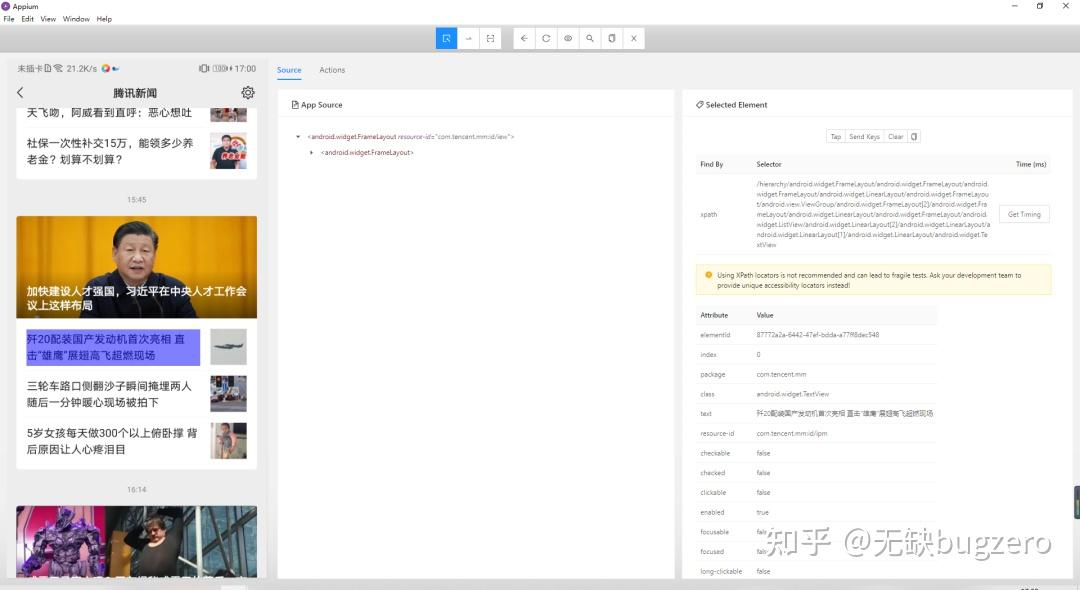Refresh source and screenshot
Viewport: 1080px width, 590px height.
tap(546, 39)
